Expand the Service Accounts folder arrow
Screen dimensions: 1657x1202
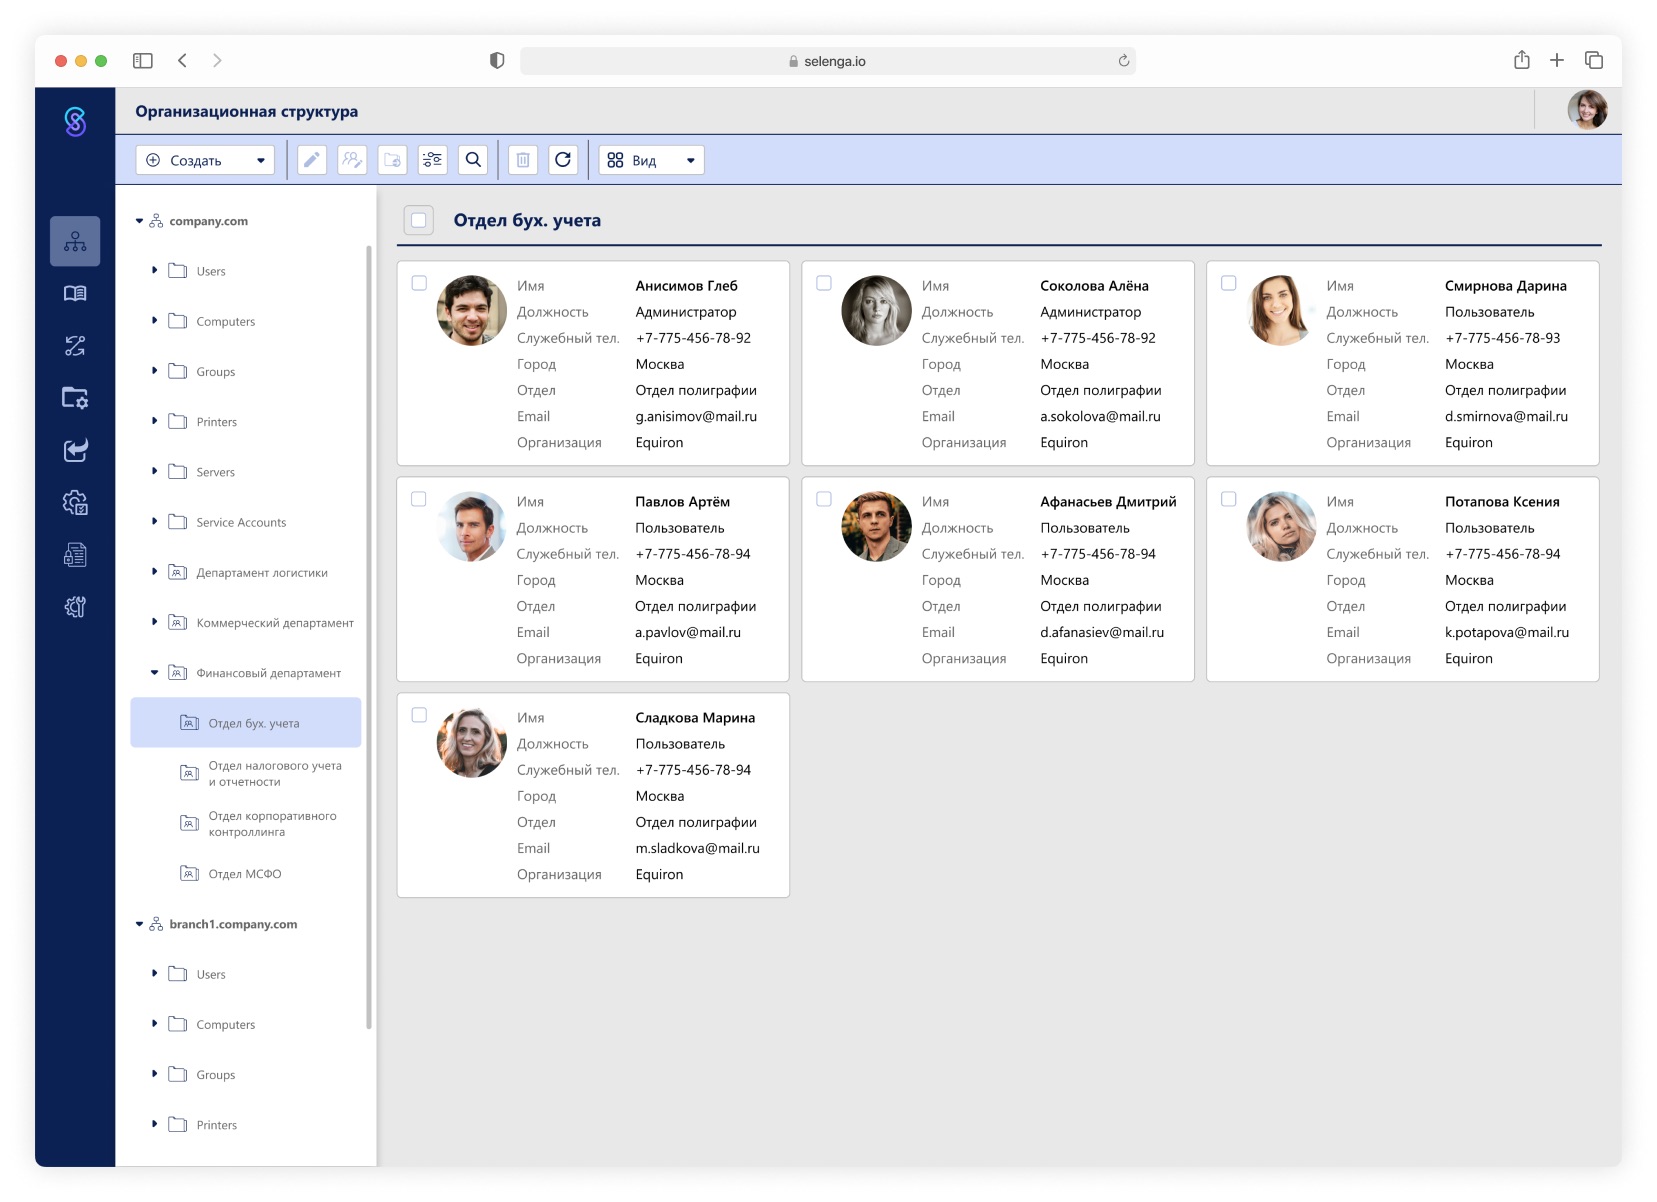pos(154,521)
